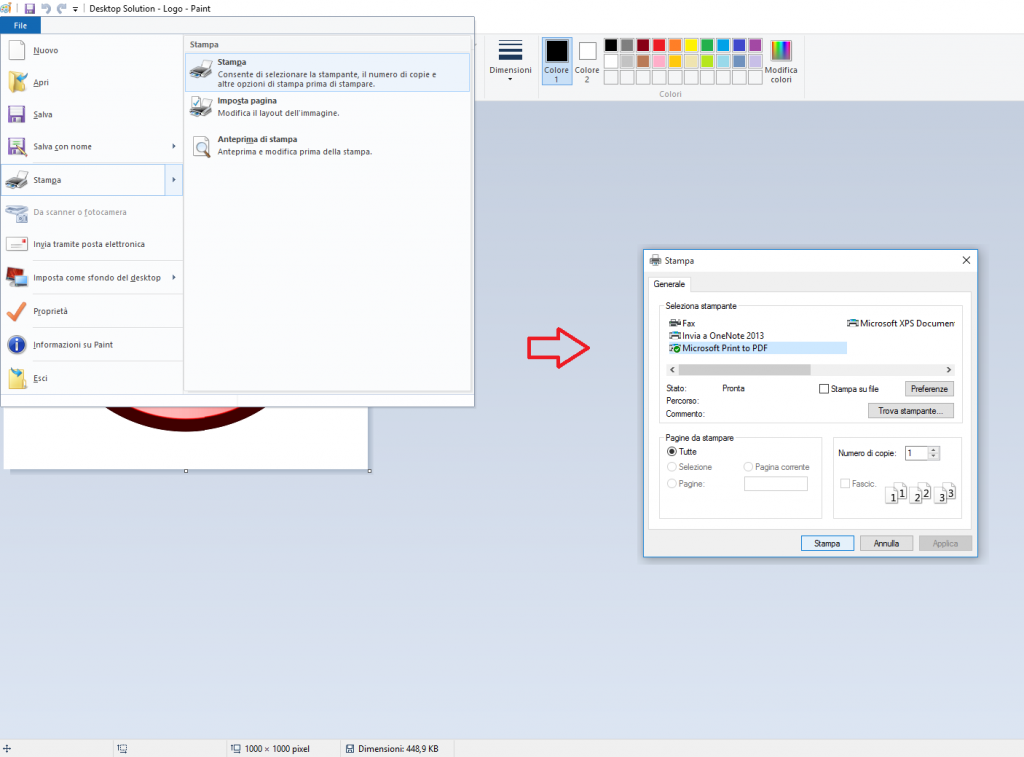Image resolution: width=1024 pixels, height=757 pixels.
Task: Select the Tutte radio button
Action: tap(671, 451)
